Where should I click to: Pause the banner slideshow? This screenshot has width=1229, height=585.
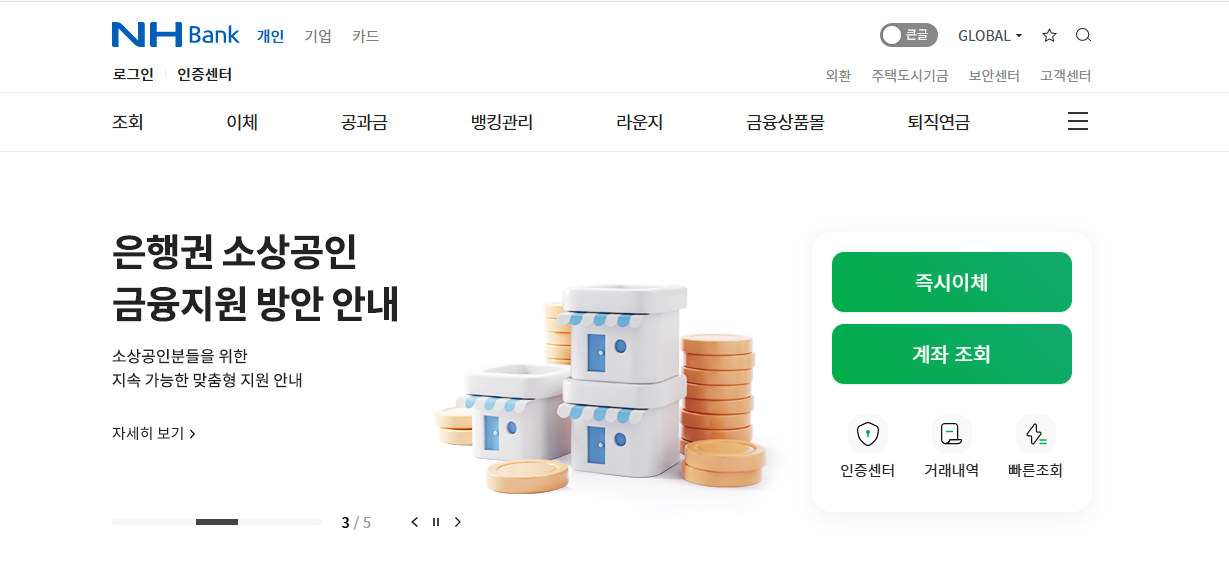pos(436,522)
